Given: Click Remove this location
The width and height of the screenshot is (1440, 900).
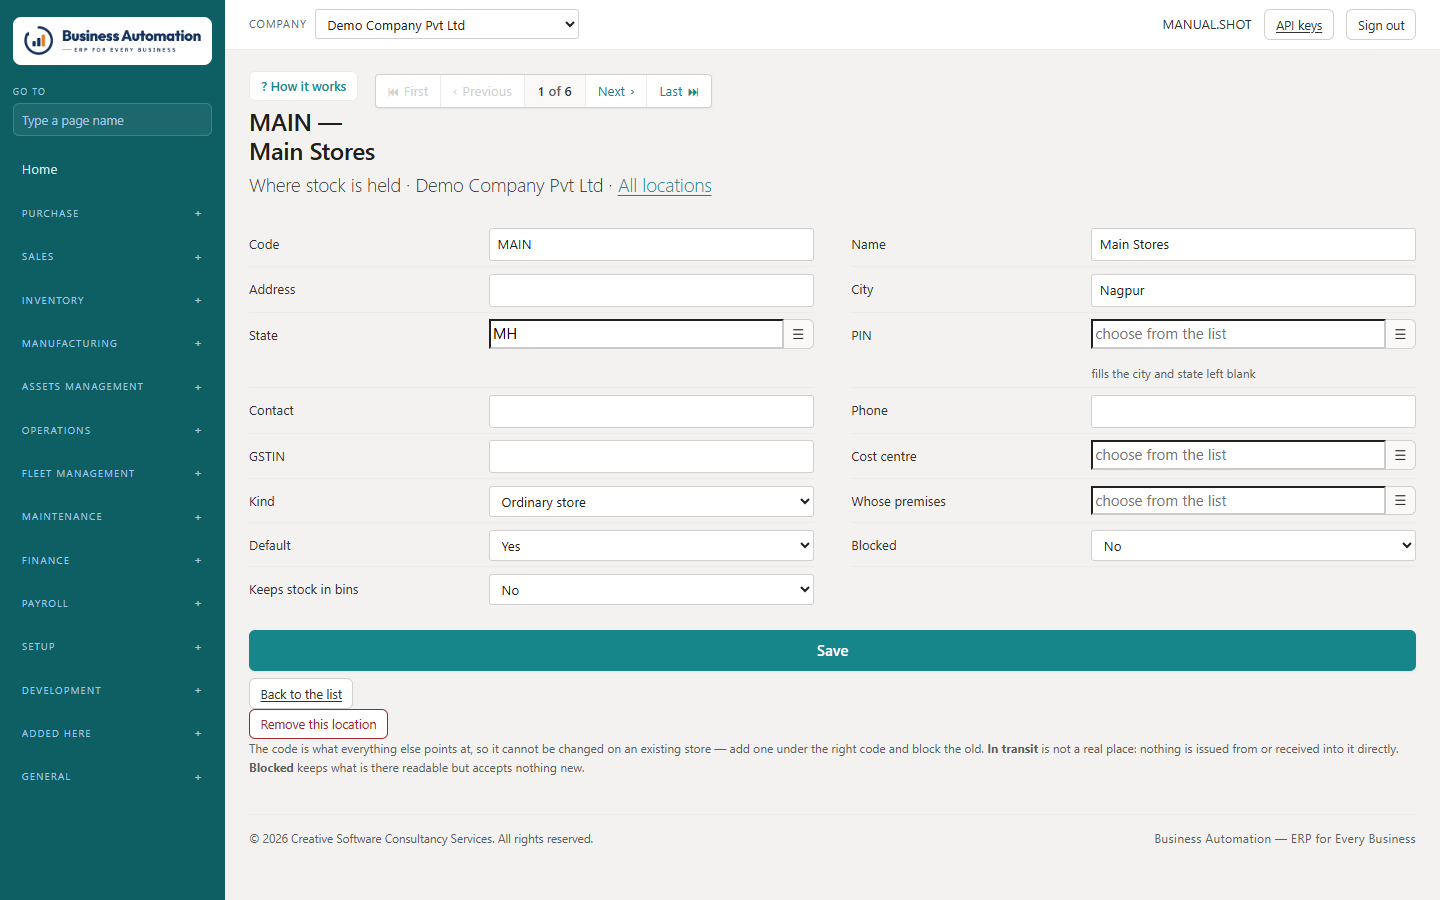Looking at the screenshot, I should click(318, 724).
